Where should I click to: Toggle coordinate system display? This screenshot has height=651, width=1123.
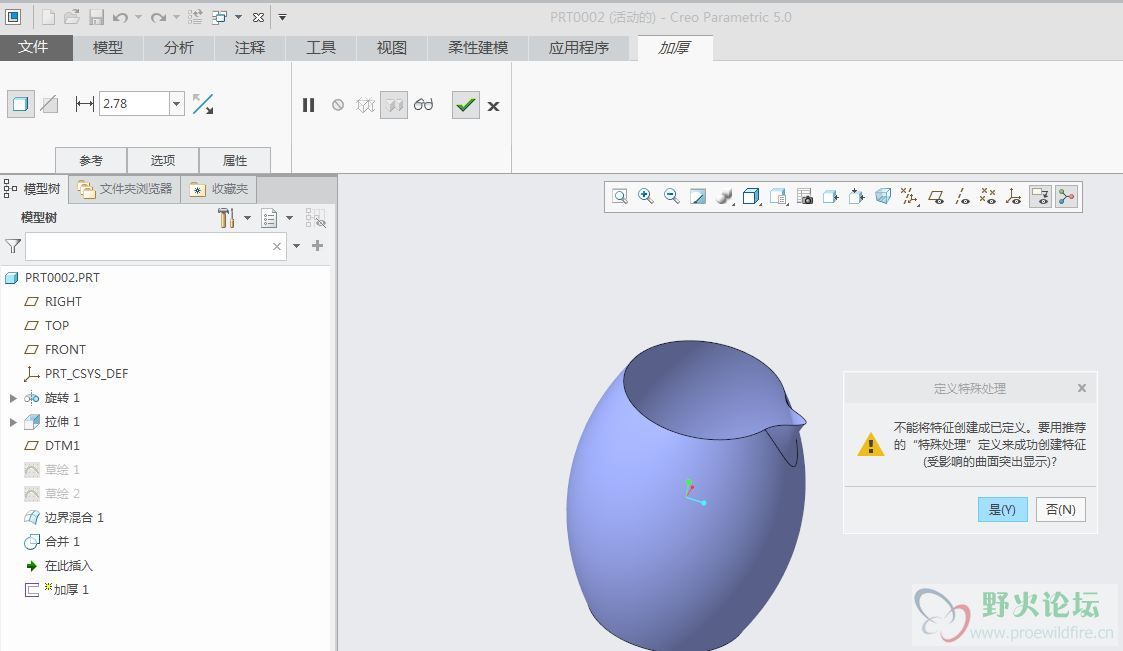pos(1013,196)
